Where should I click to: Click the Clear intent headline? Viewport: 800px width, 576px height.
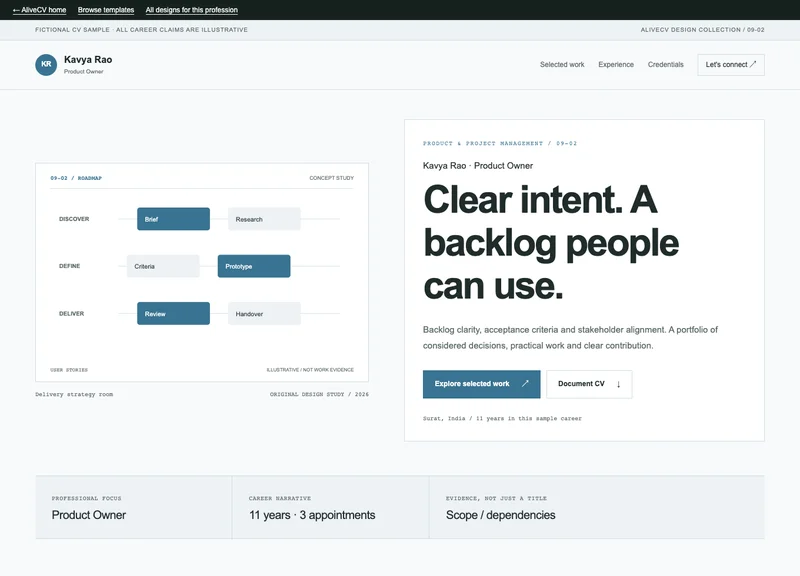point(551,242)
